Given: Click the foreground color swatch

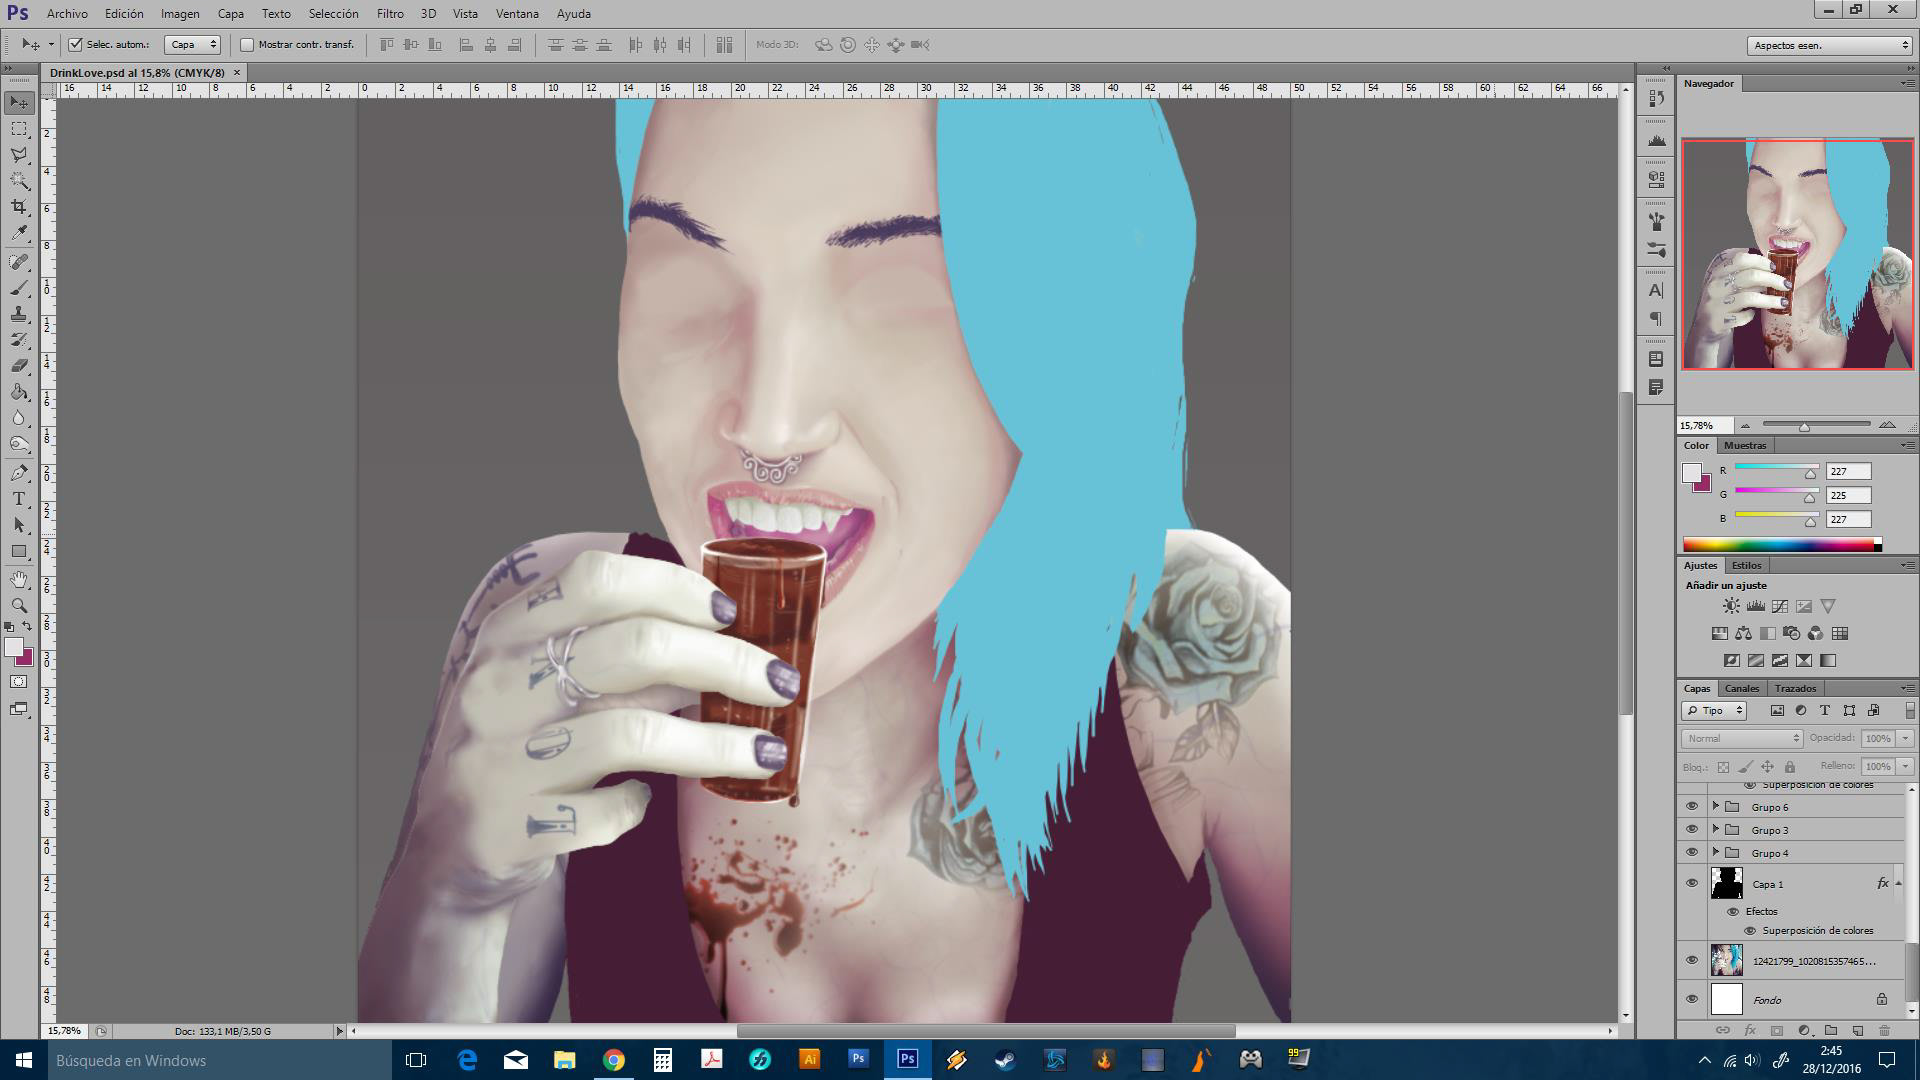Looking at the screenshot, I should (x=13, y=648).
